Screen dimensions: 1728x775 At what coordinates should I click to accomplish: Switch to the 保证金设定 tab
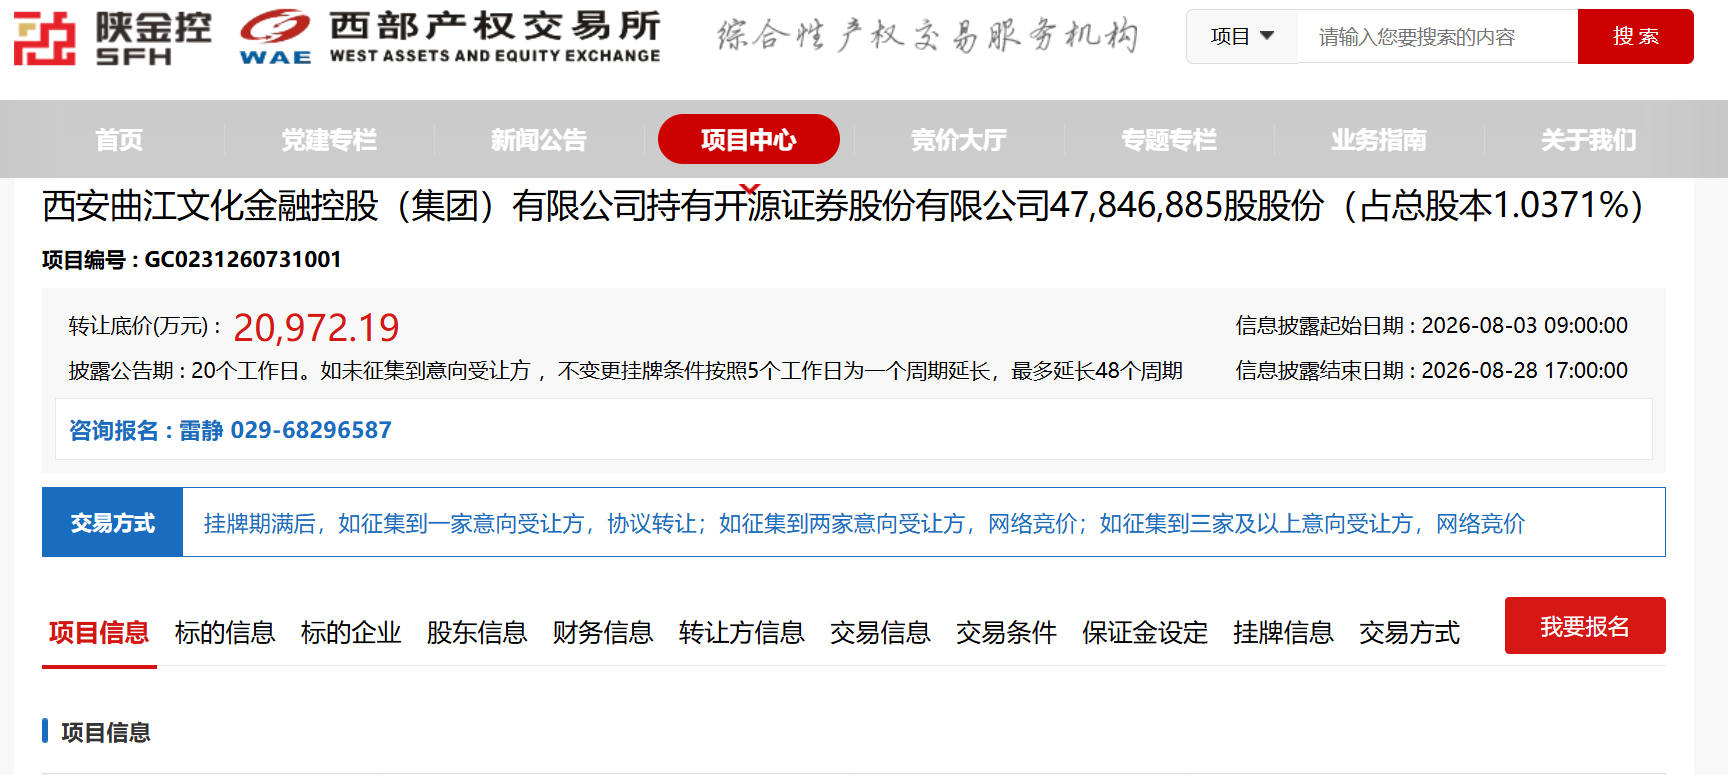tap(1145, 632)
